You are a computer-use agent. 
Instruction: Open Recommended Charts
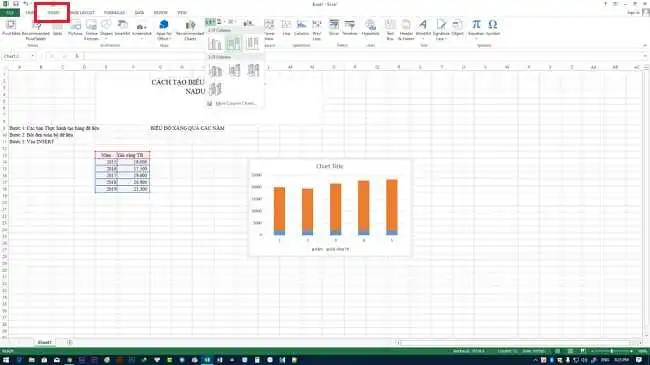tap(190, 30)
